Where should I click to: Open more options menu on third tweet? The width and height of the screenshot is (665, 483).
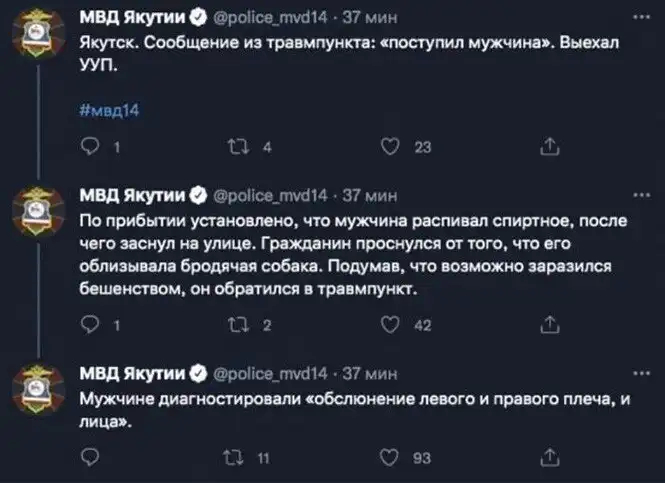(639, 373)
